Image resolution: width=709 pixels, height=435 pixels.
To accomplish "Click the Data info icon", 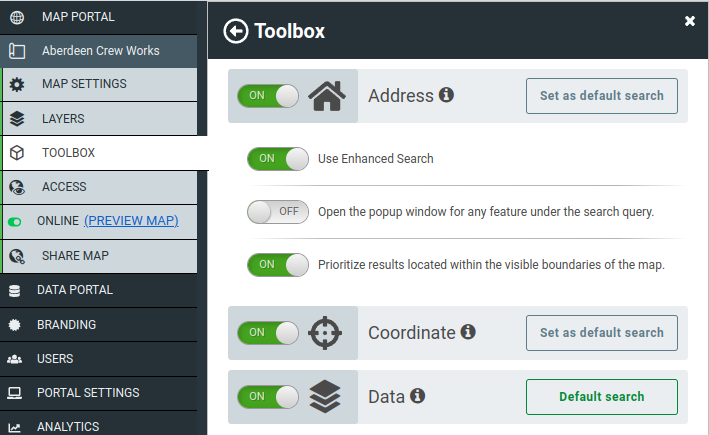I will point(417,396).
